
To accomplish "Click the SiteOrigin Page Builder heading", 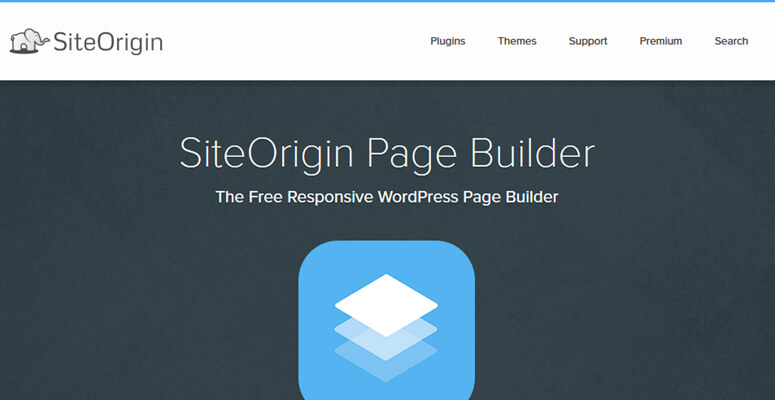I will [x=387, y=155].
